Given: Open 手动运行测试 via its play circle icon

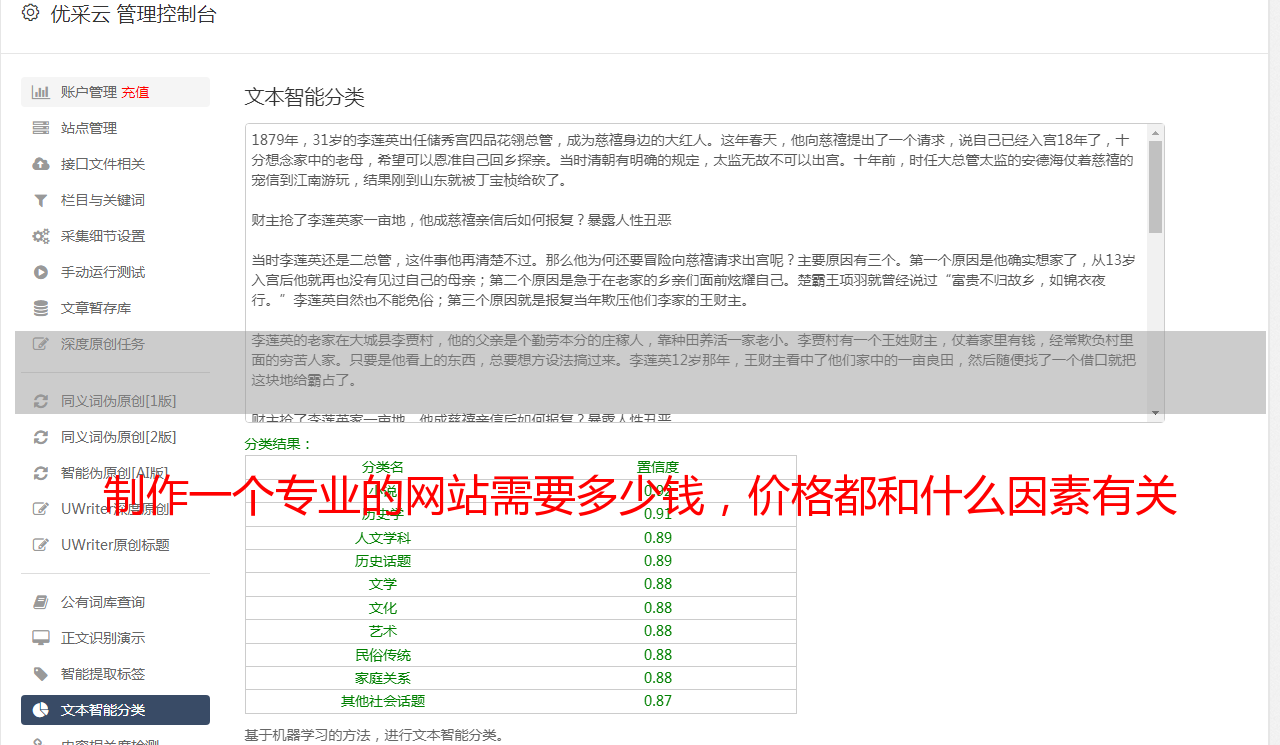Looking at the screenshot, I should (x=41, y=272).
